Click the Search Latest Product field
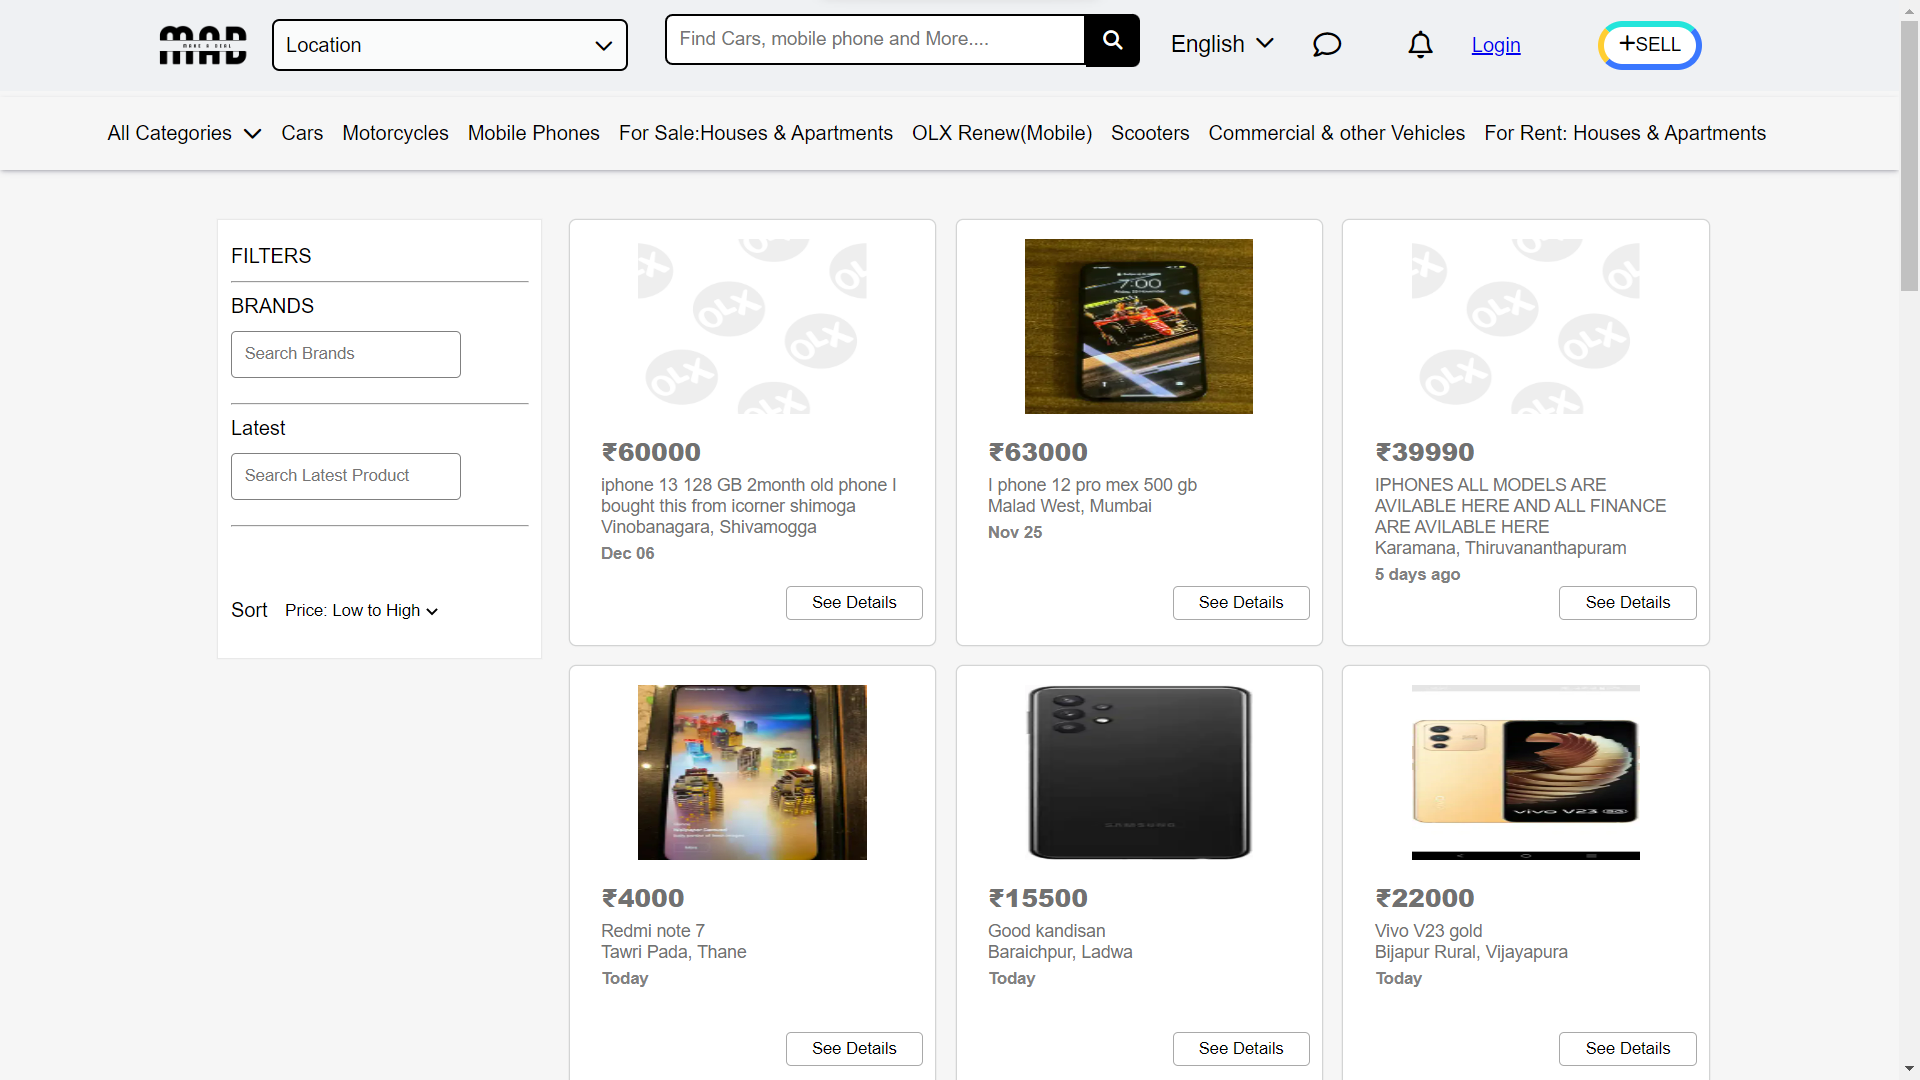Viewport: 1920px width, 1080px height. 345,476
